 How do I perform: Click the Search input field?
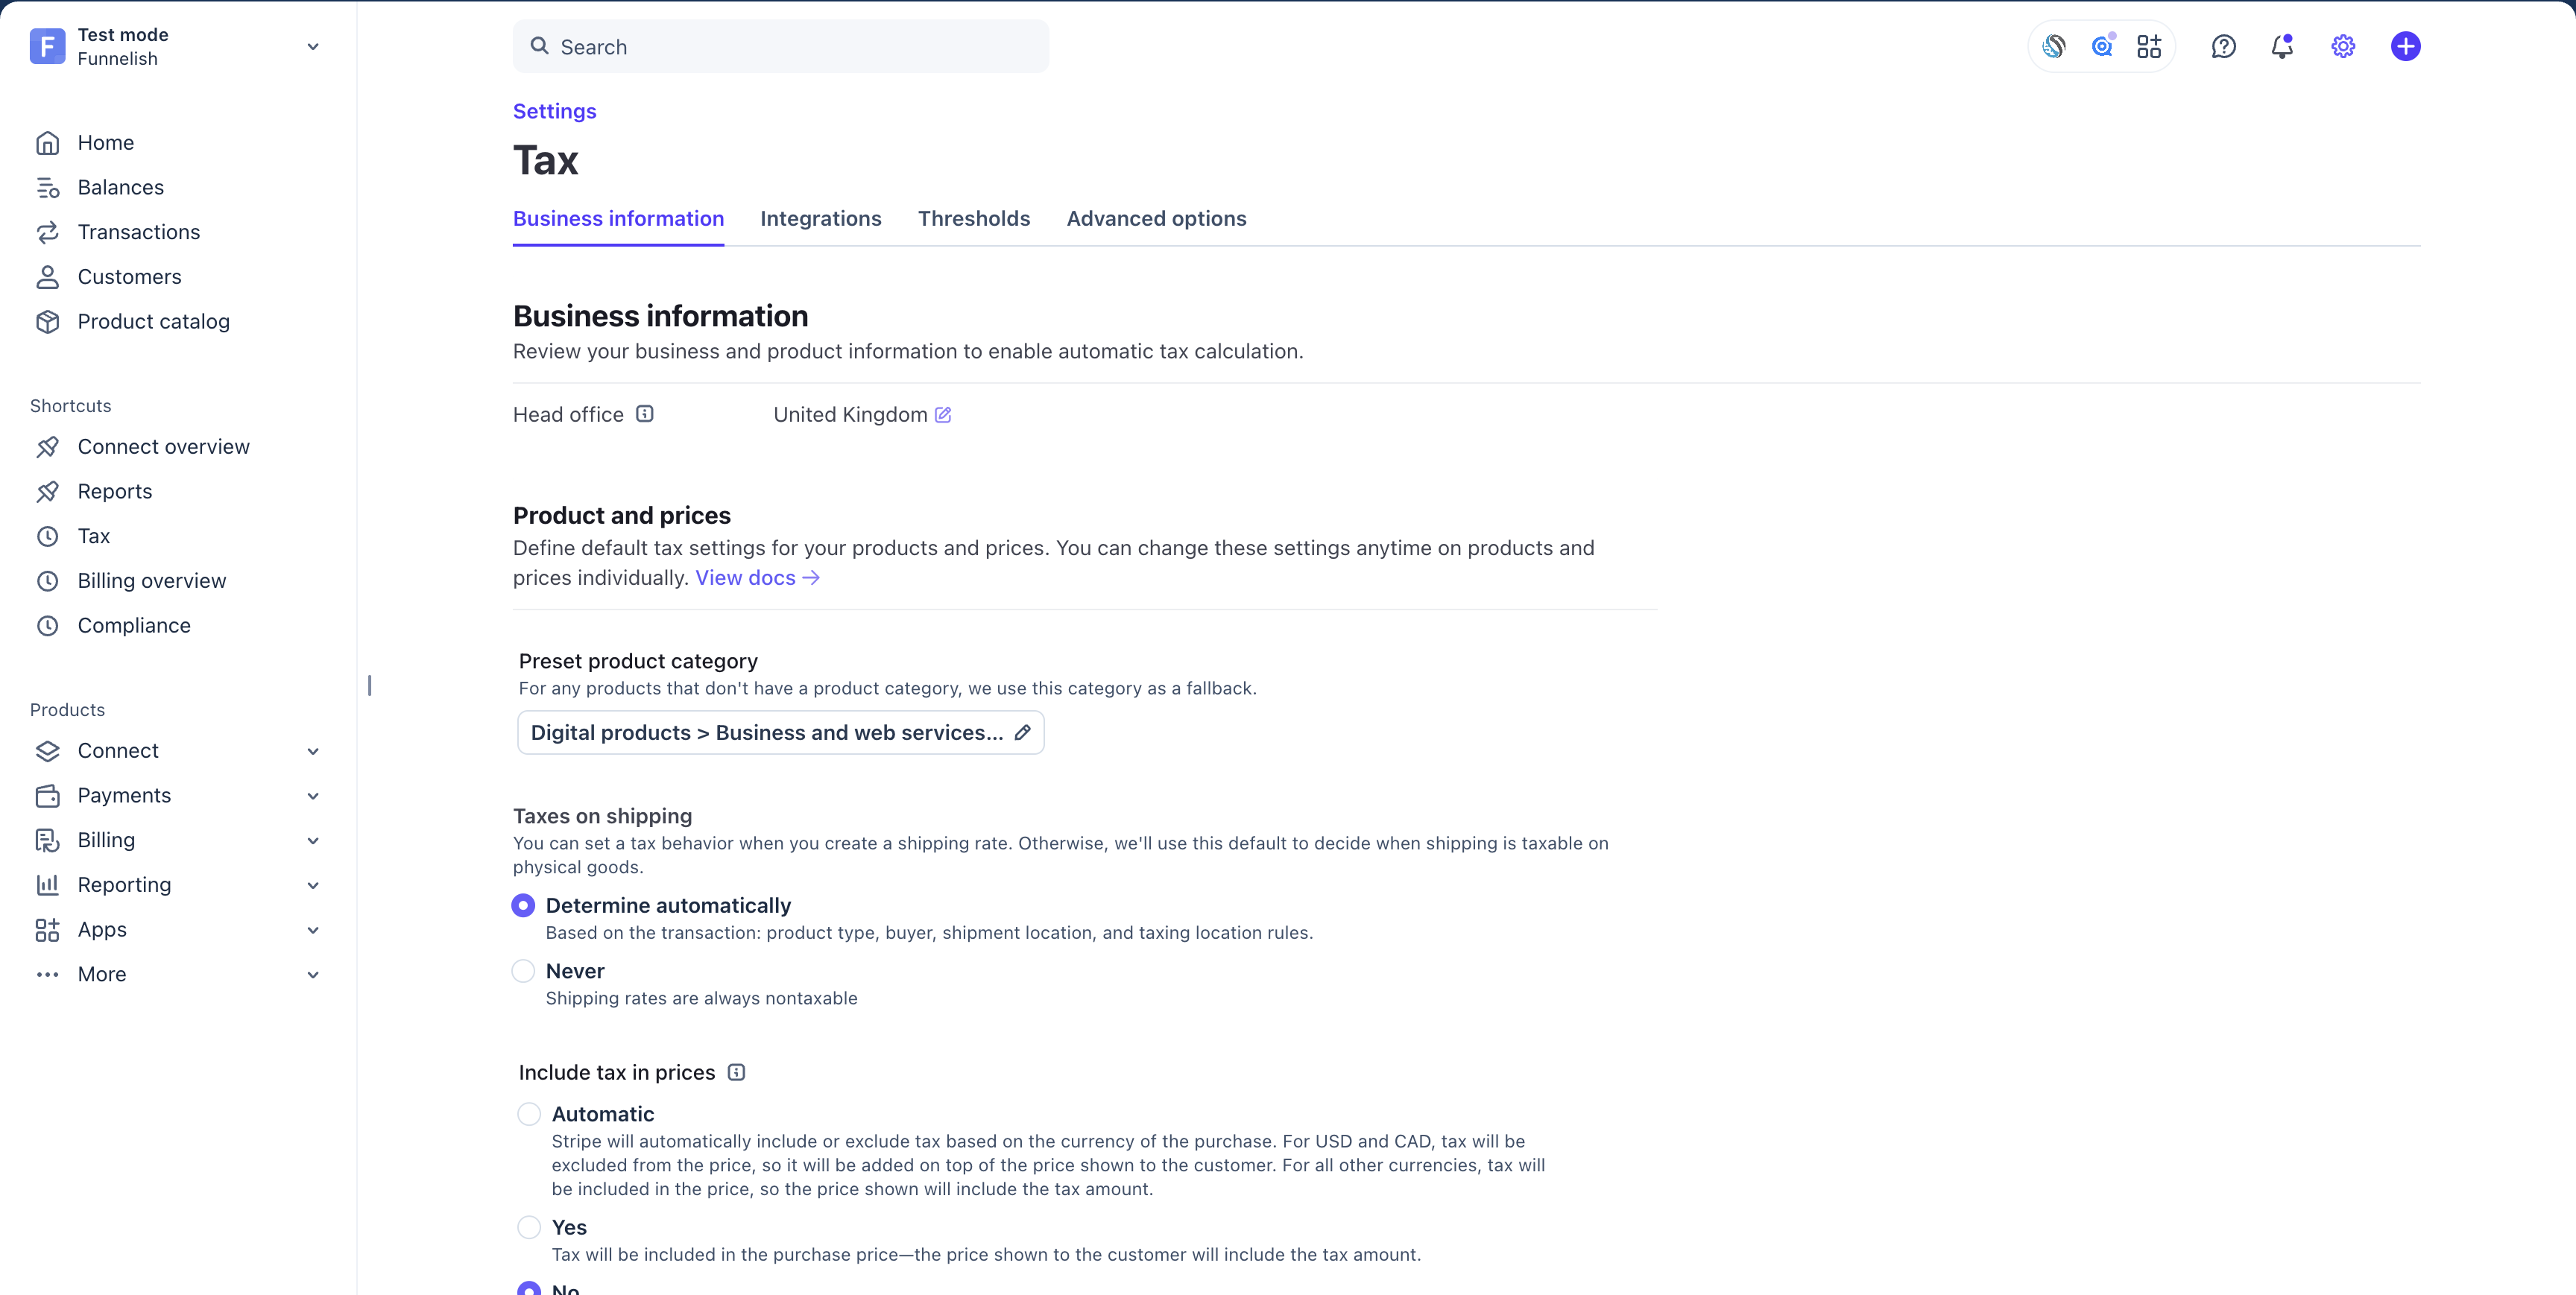[x=781, y=46]
